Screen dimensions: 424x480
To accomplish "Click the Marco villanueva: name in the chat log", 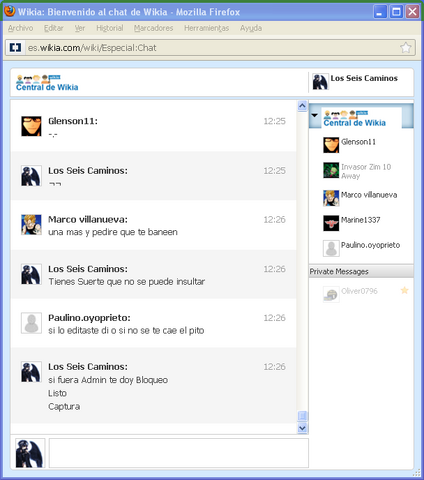I will (x=88, y=220).
